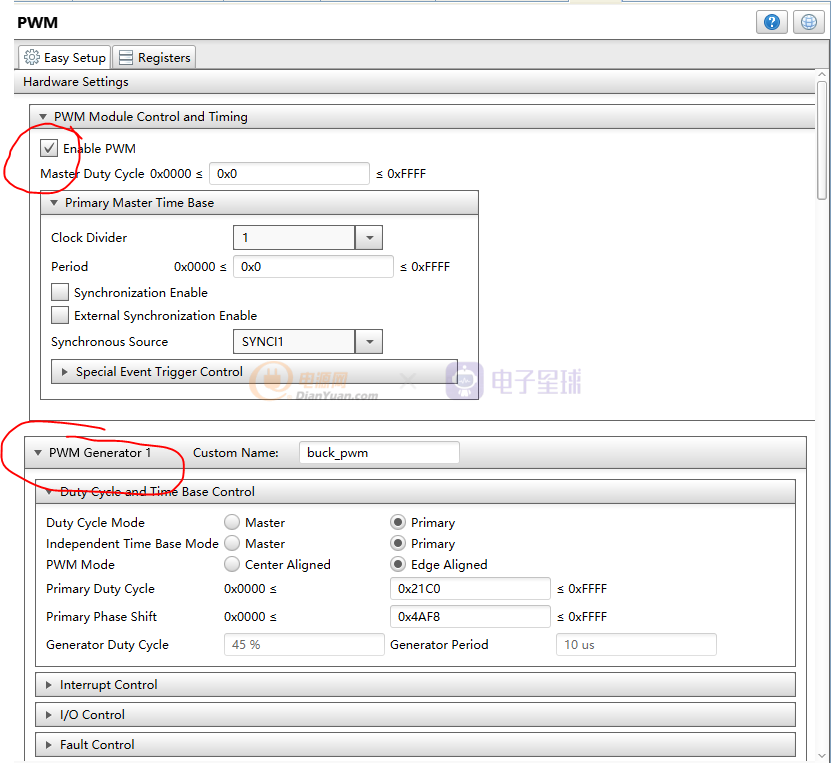This screenshot has height=763, width=831.
Task: Tick External Synchronization Enable checkbox
Action: point(60,316)
